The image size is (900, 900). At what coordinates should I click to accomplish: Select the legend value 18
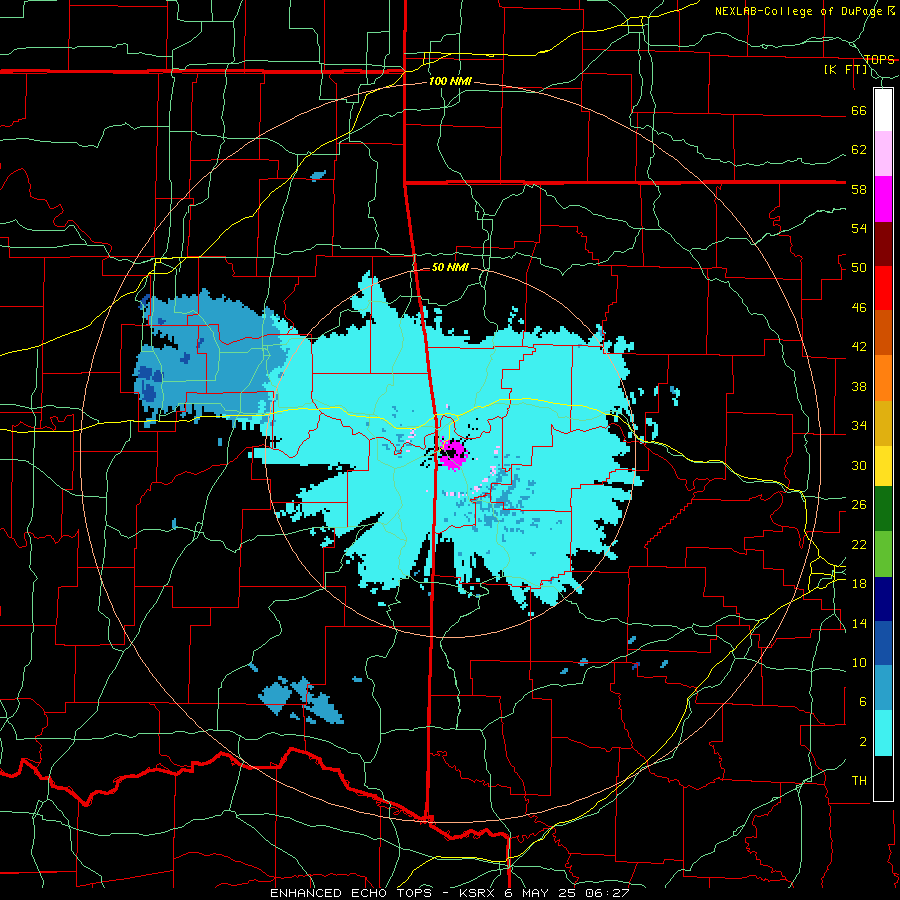pyautogui.click(x=859, y=584)
